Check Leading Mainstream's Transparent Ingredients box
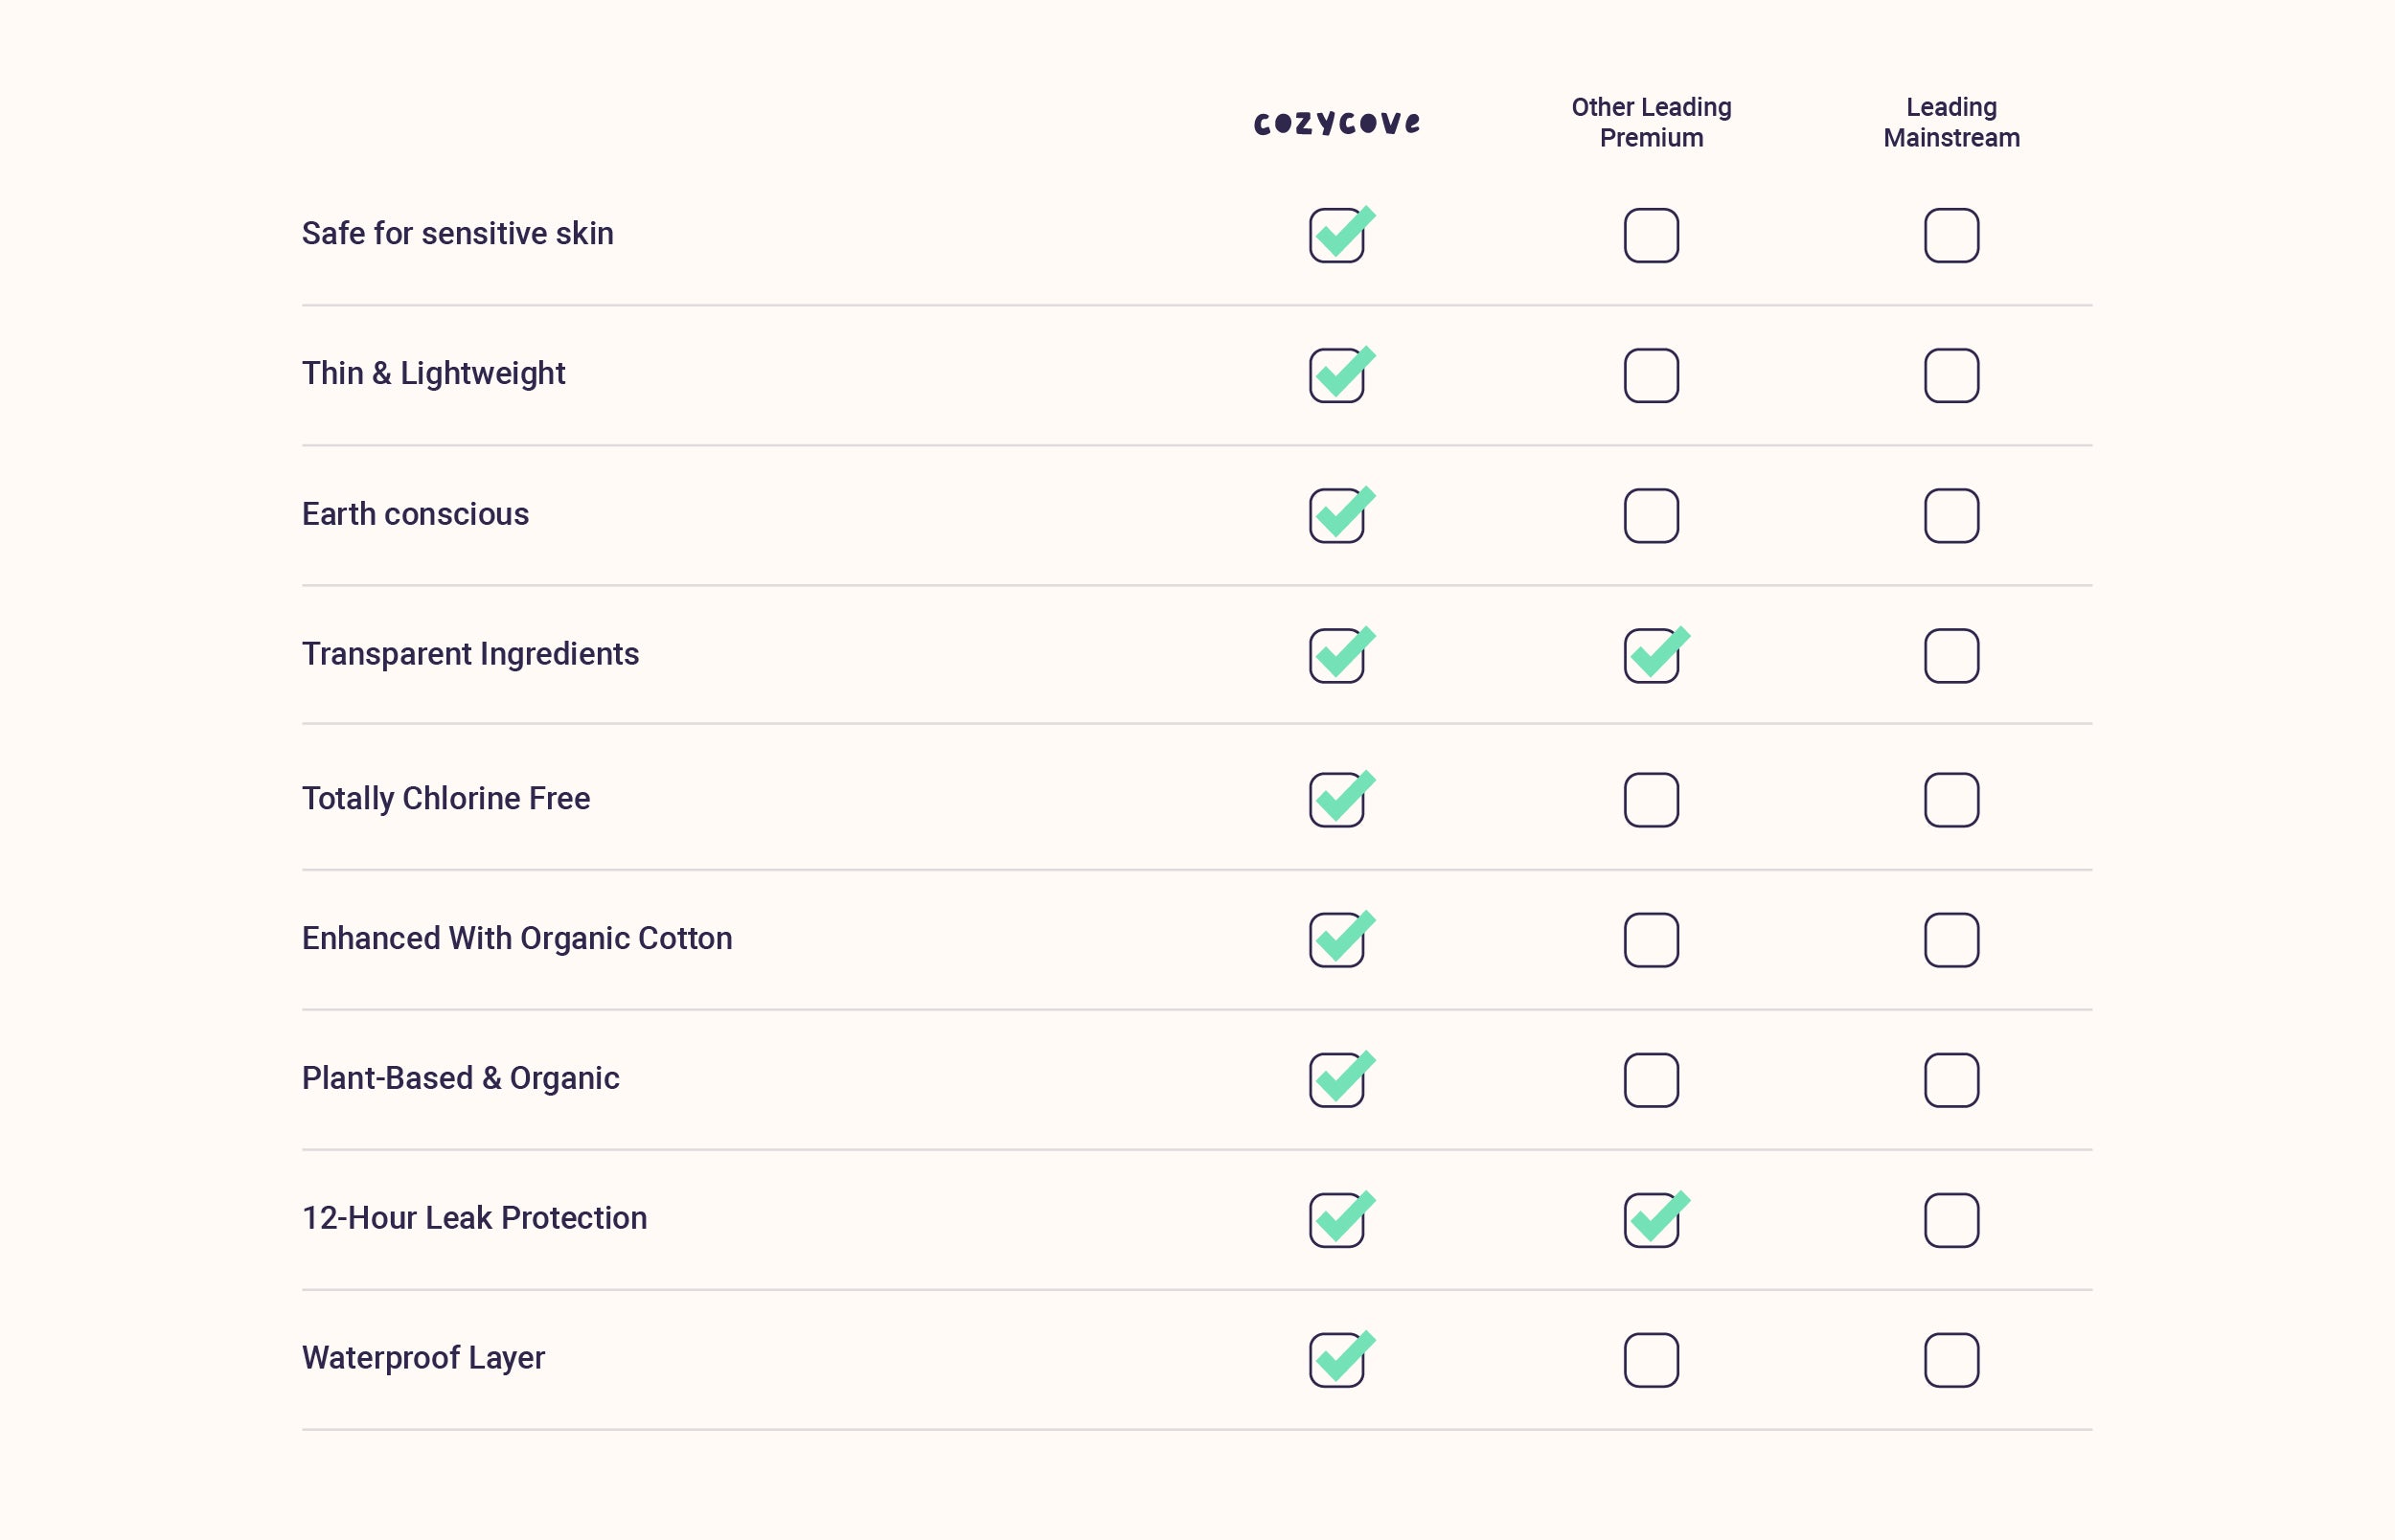This screenshot has height=1540, width=2395. point(1950,656)
